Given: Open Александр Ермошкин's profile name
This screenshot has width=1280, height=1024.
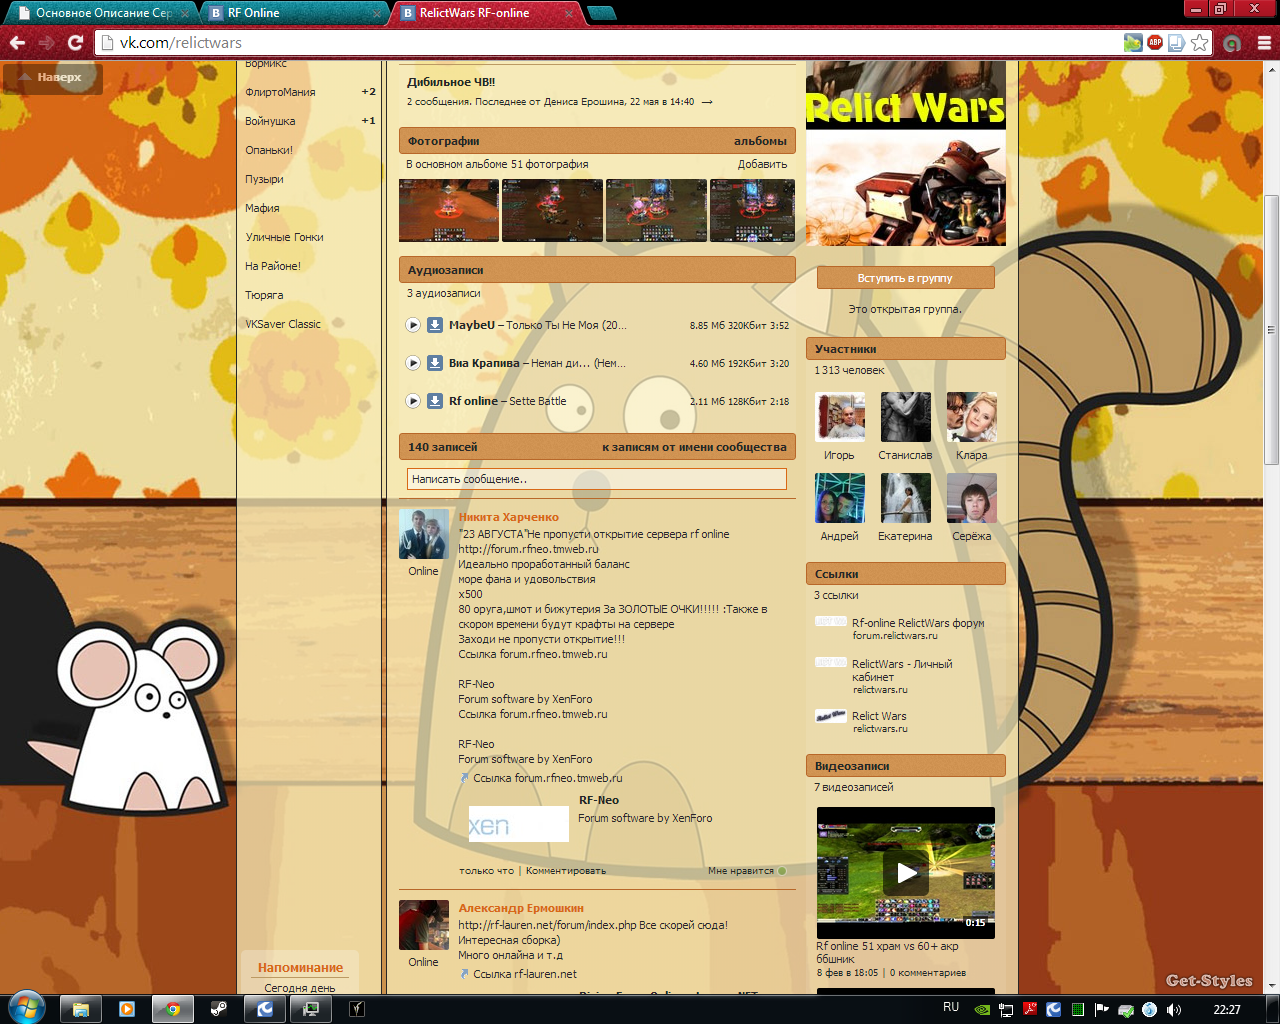Looking at the screenshot, I should (x=521, y=908).
